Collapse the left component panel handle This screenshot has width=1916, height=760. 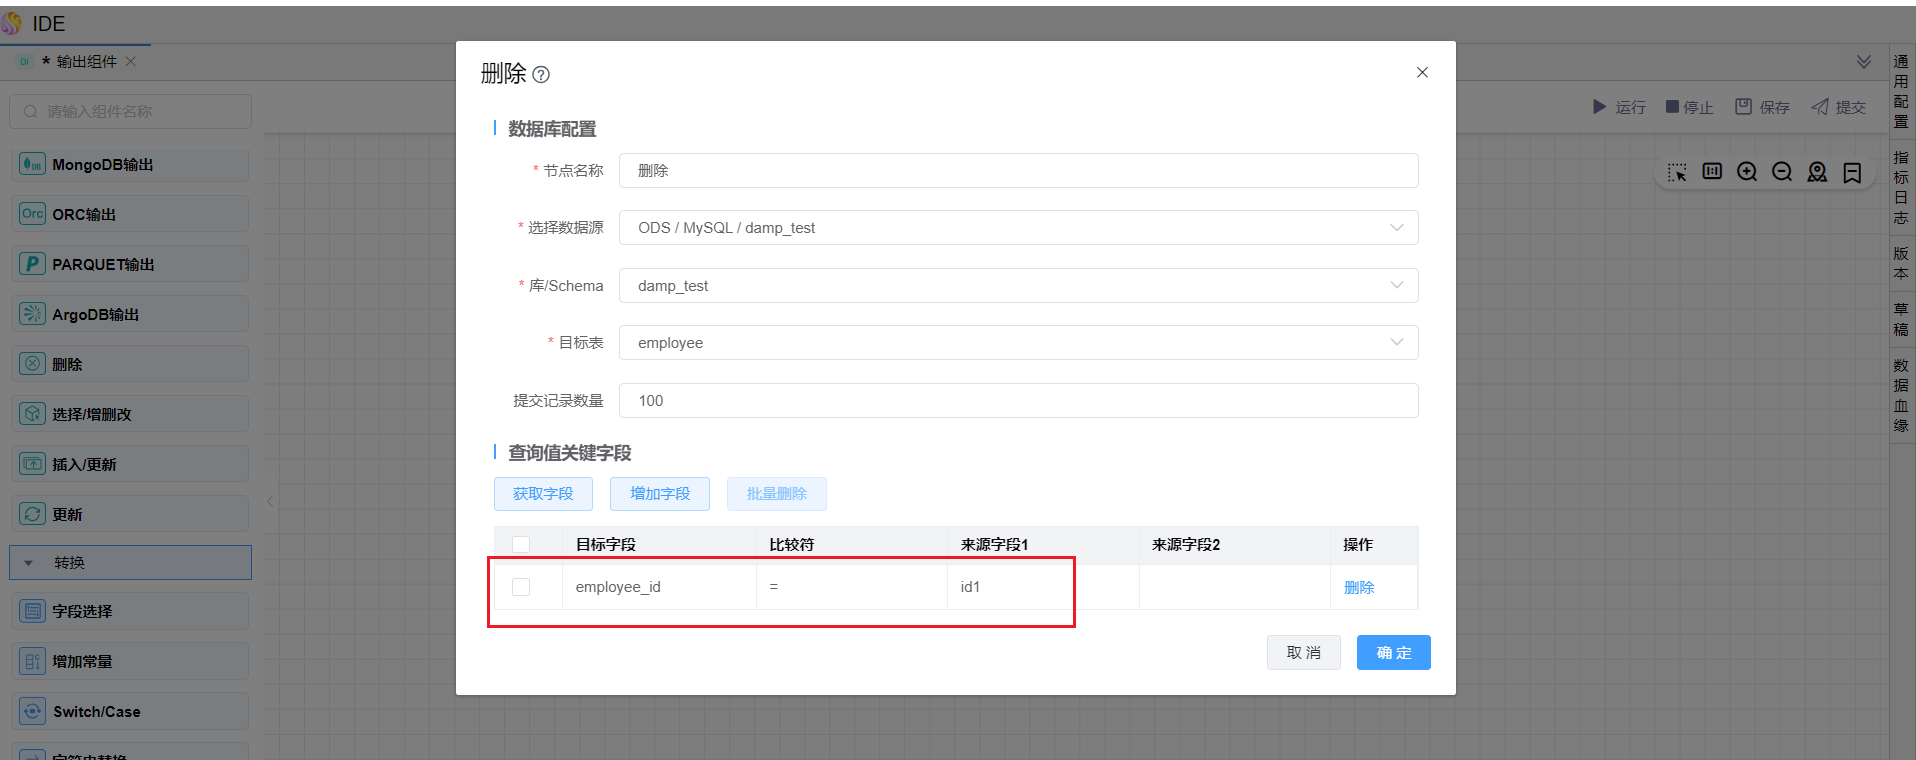[x=270, y=501]
